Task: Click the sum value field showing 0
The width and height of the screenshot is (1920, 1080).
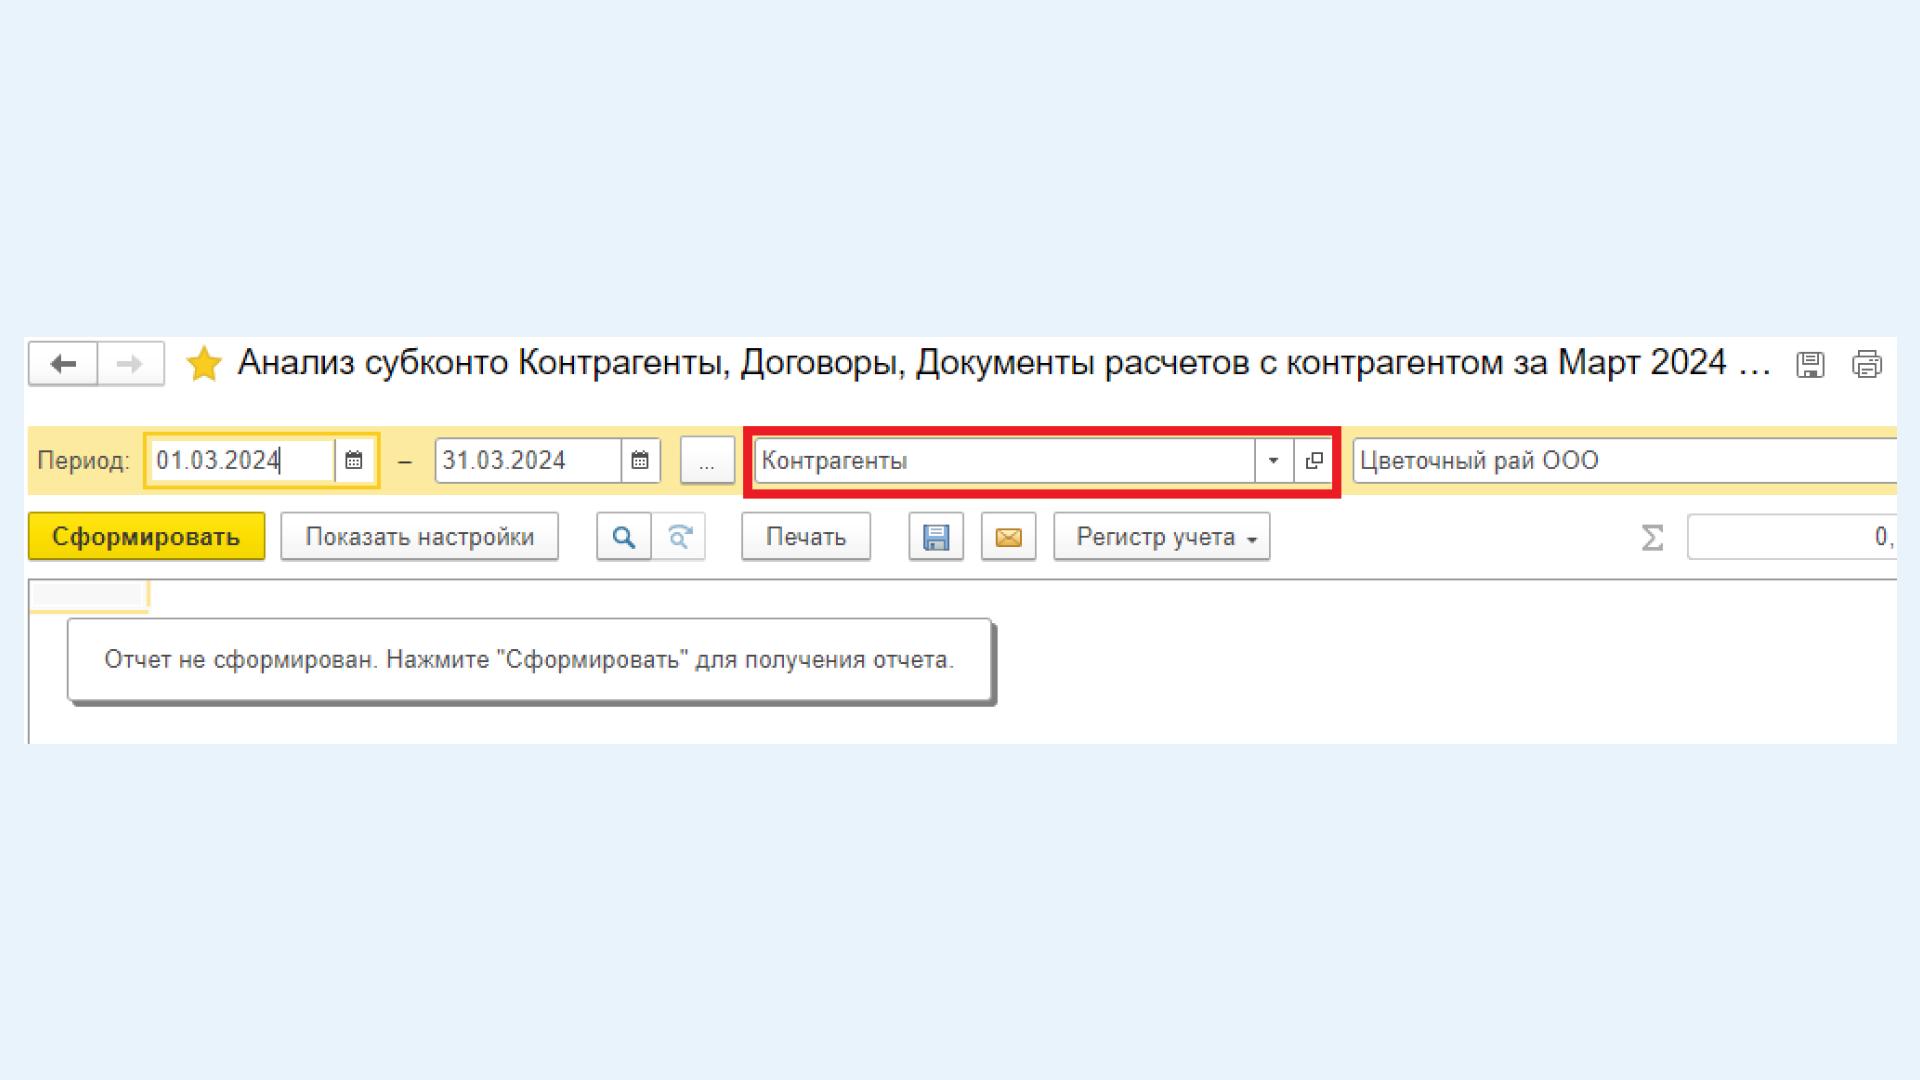Action: (1792, 537)
